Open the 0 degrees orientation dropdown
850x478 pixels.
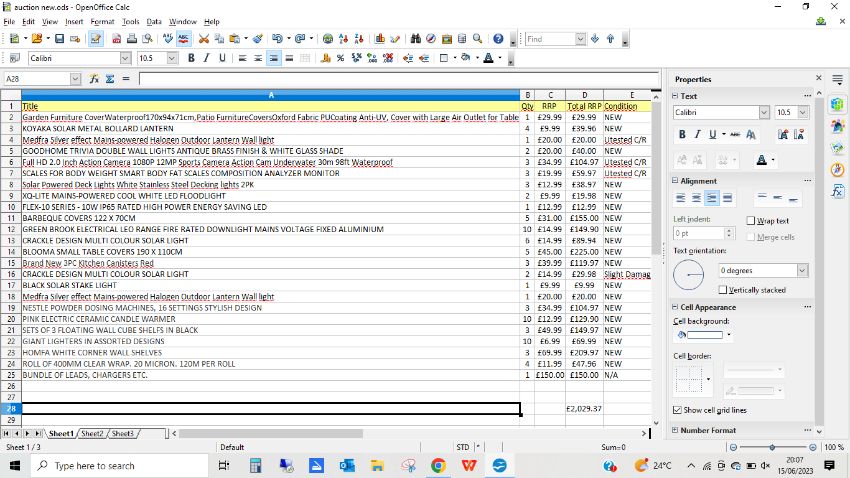coord(802,270)
